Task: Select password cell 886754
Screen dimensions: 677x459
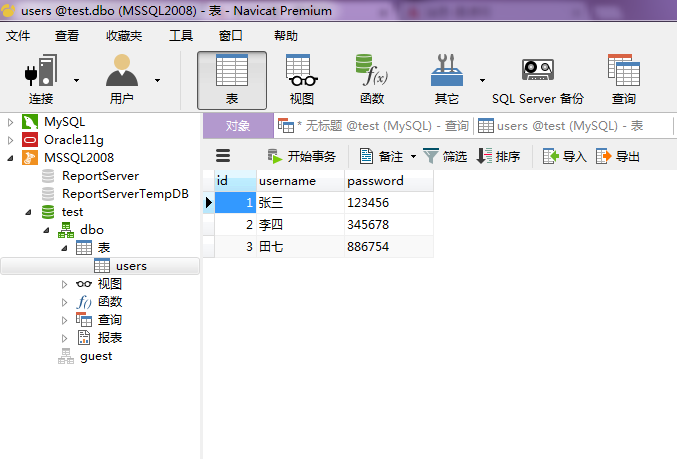Action: coord(389,247)
